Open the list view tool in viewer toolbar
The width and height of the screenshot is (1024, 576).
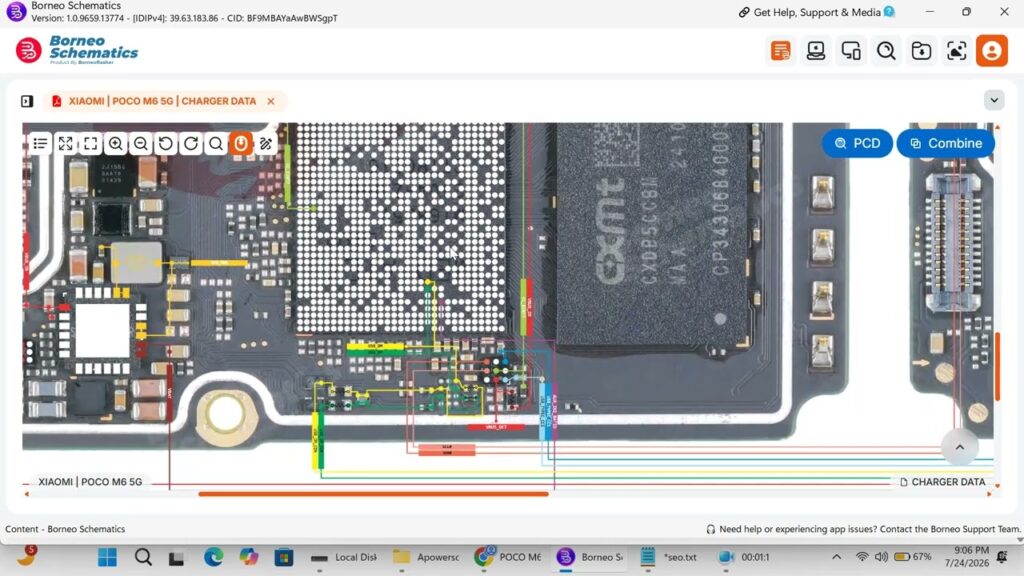click(40, 144)
